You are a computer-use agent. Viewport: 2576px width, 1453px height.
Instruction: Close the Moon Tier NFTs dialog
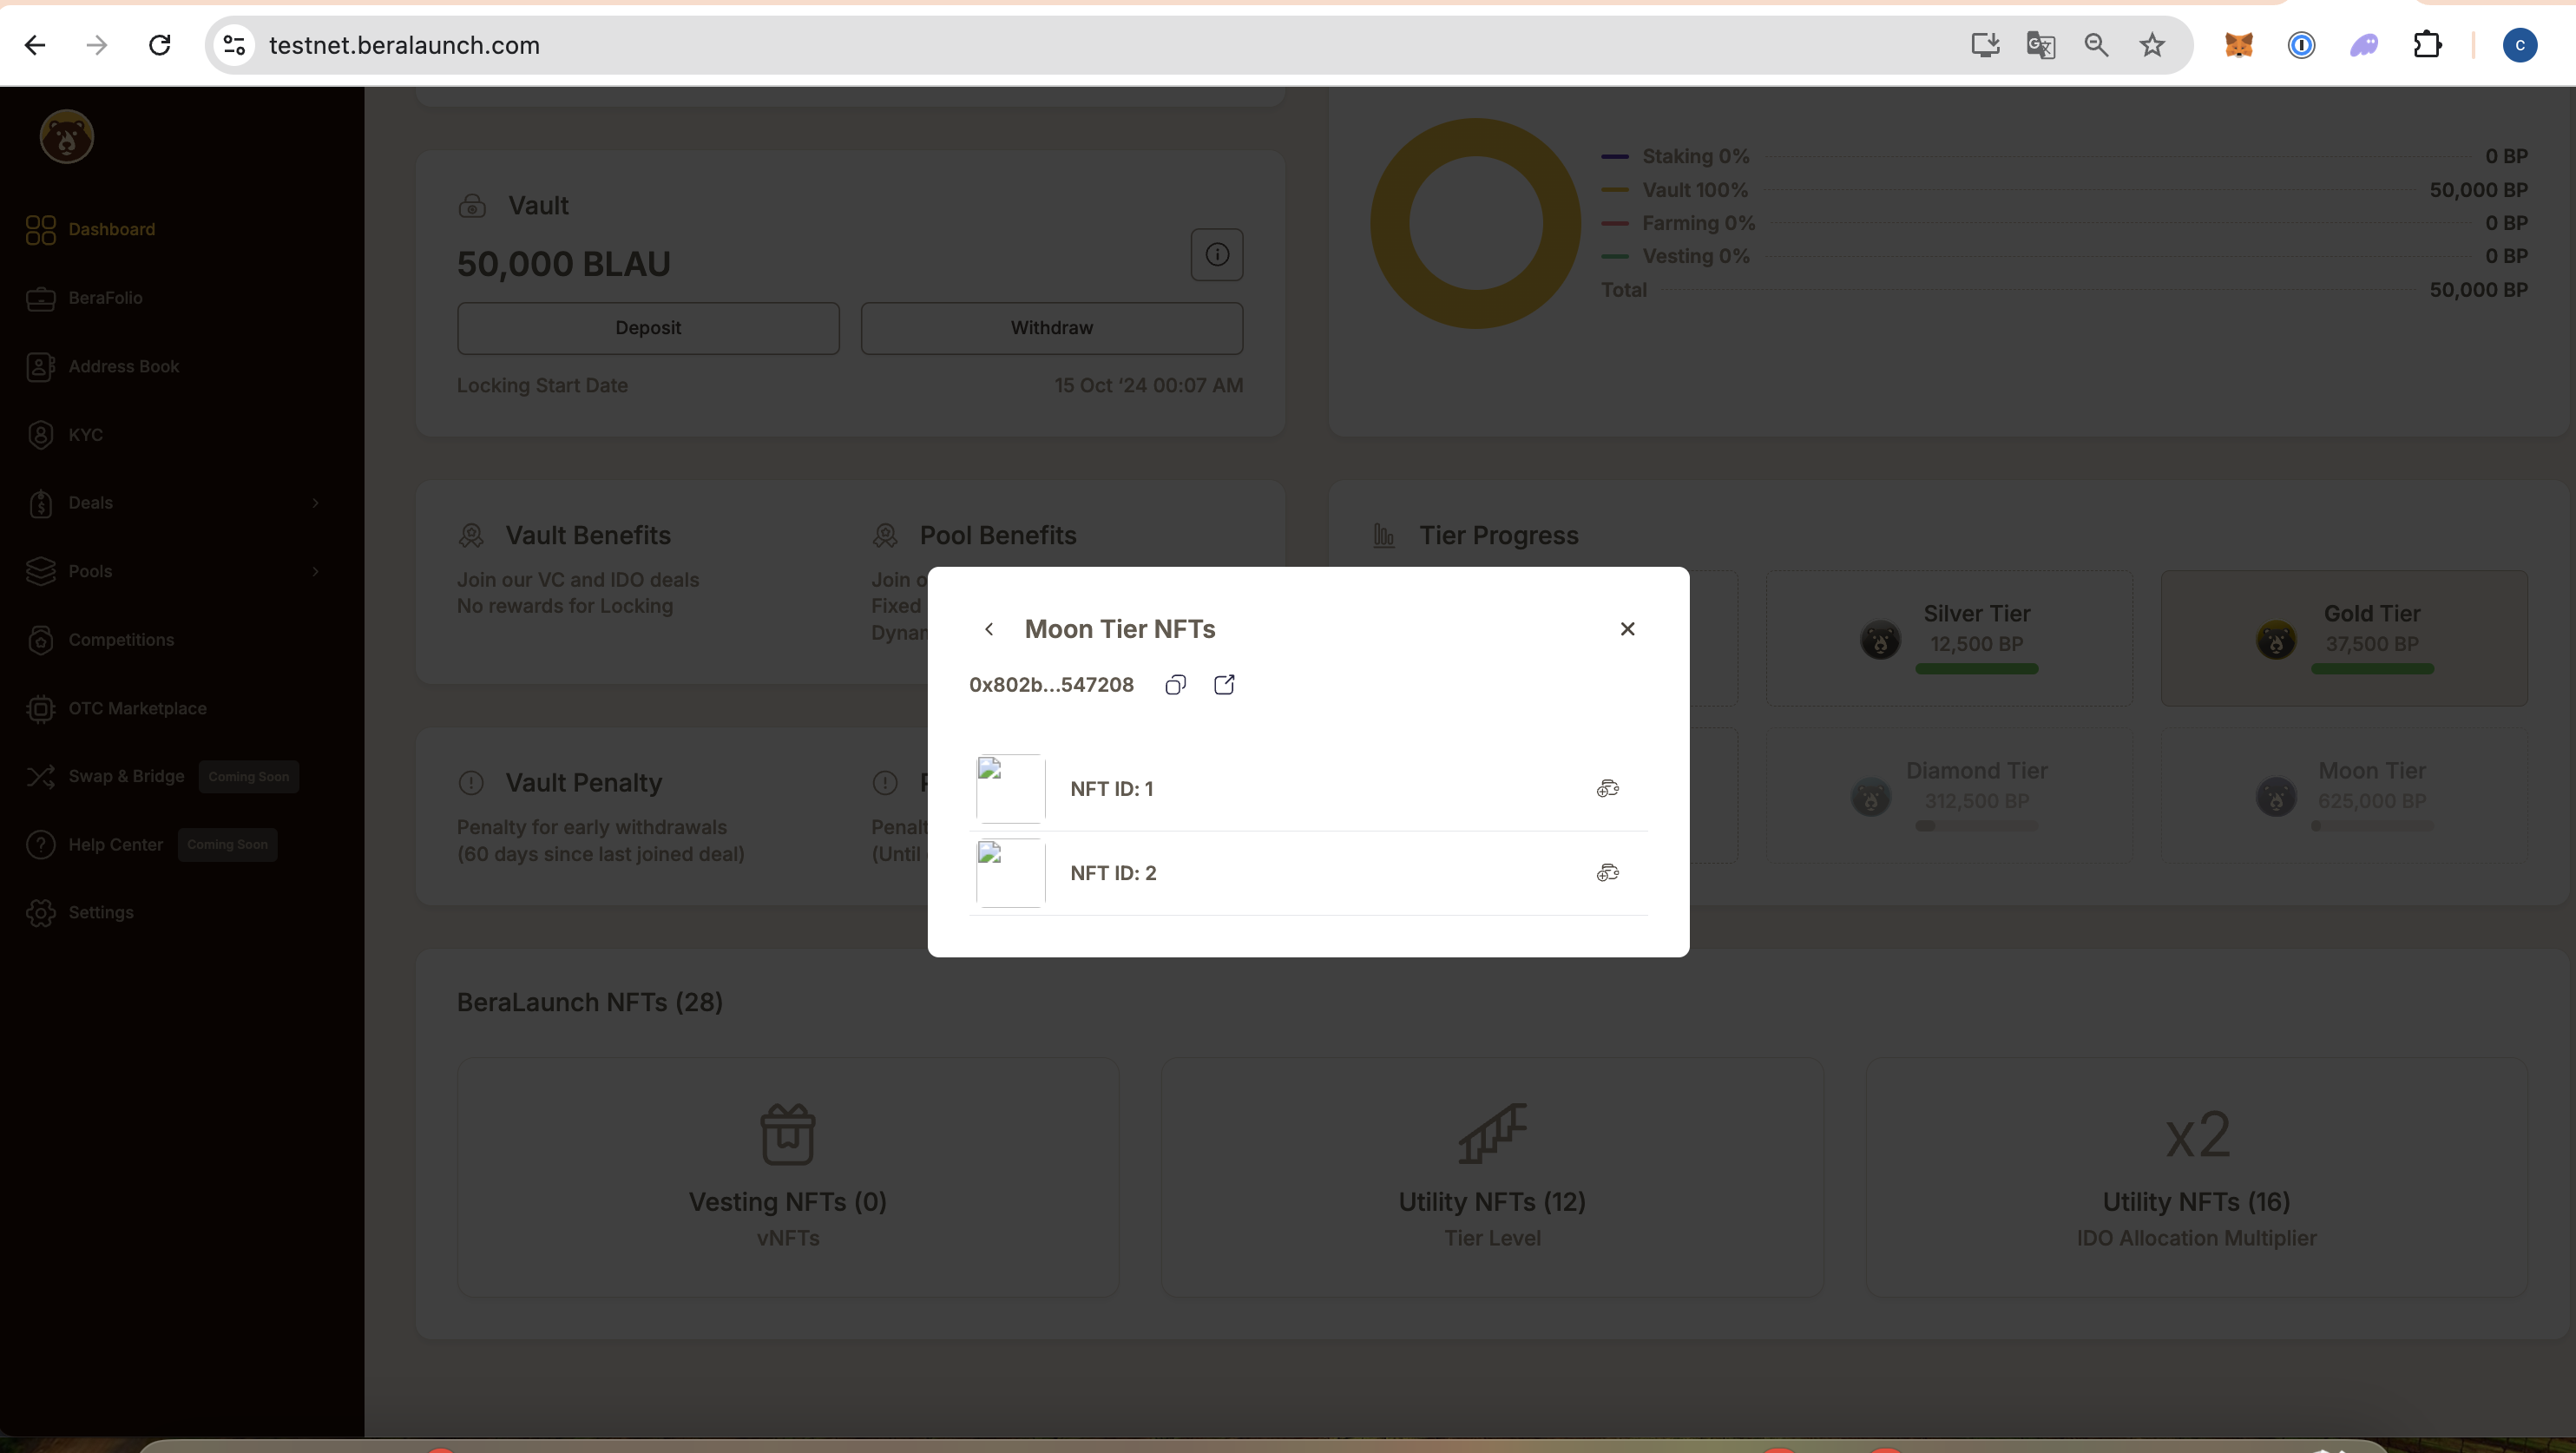click(x=1627, y=629)
